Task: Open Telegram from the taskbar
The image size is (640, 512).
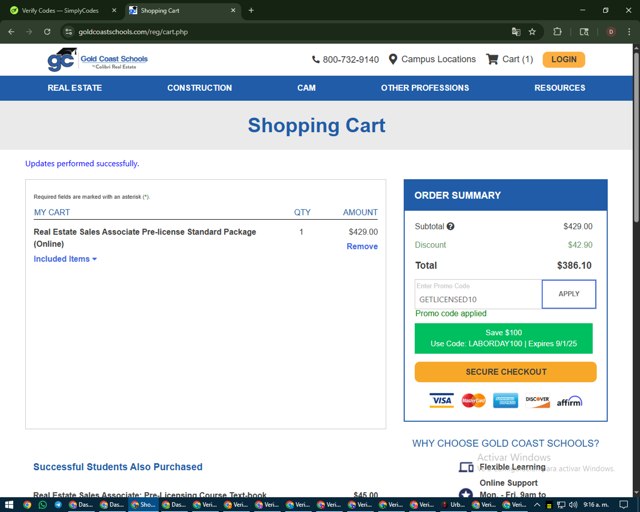Action: pos(58,505)
